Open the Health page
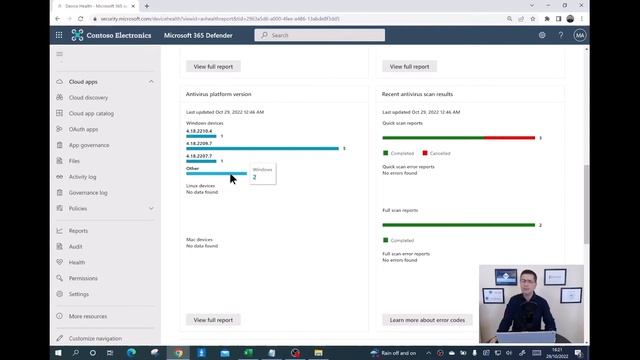640x360 pixels. click(x=77, y=262)
